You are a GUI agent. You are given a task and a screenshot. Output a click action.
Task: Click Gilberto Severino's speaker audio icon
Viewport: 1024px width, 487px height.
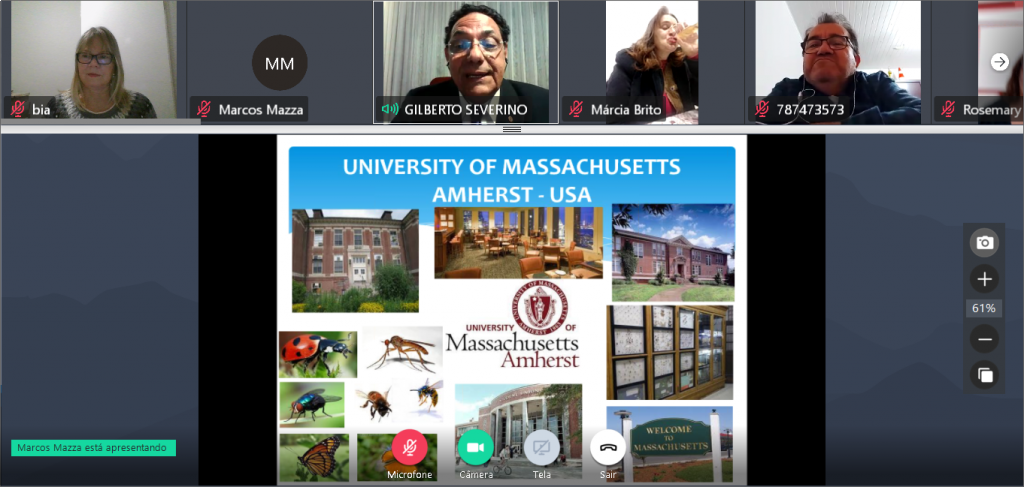coord(390,110)
